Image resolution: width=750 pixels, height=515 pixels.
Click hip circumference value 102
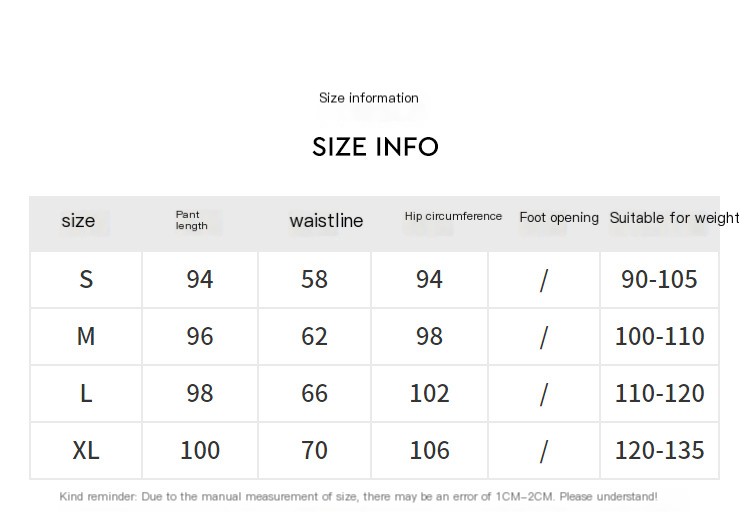click(429, 393)
